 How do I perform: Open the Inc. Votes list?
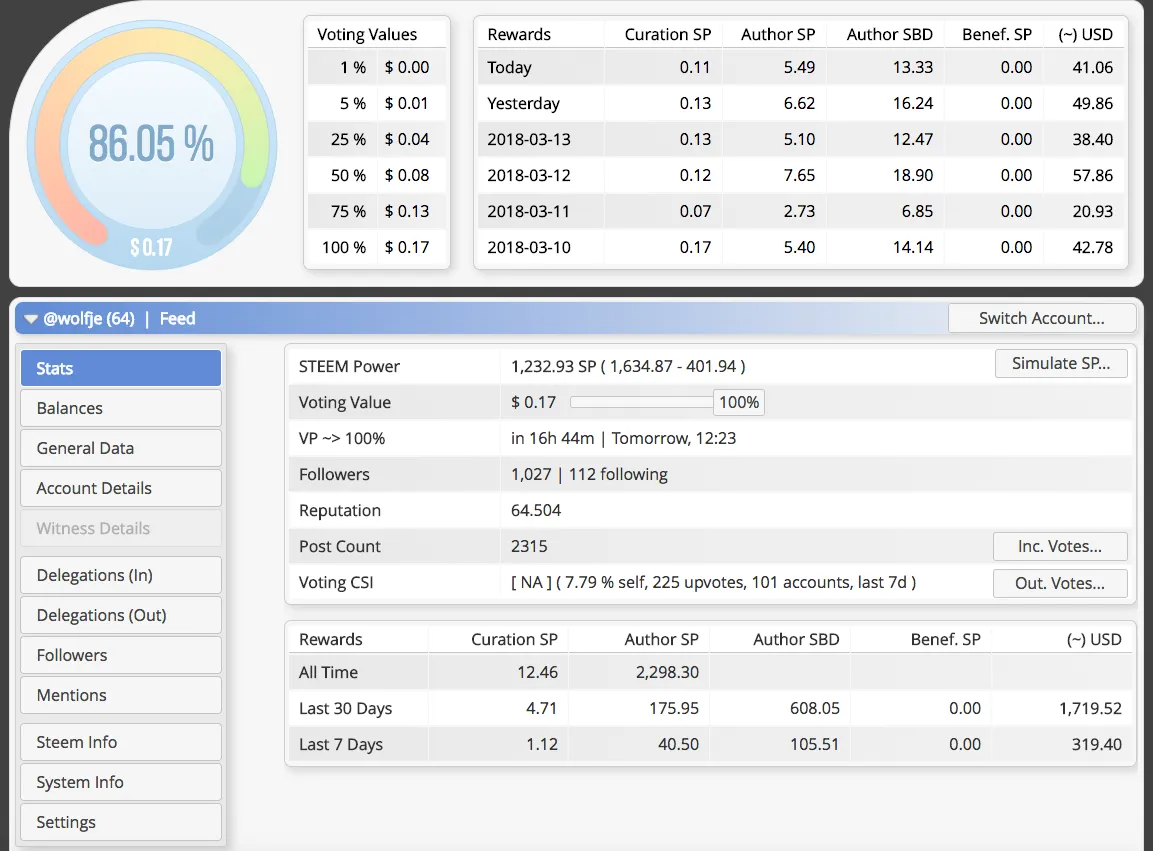(x=1059, y=547)
